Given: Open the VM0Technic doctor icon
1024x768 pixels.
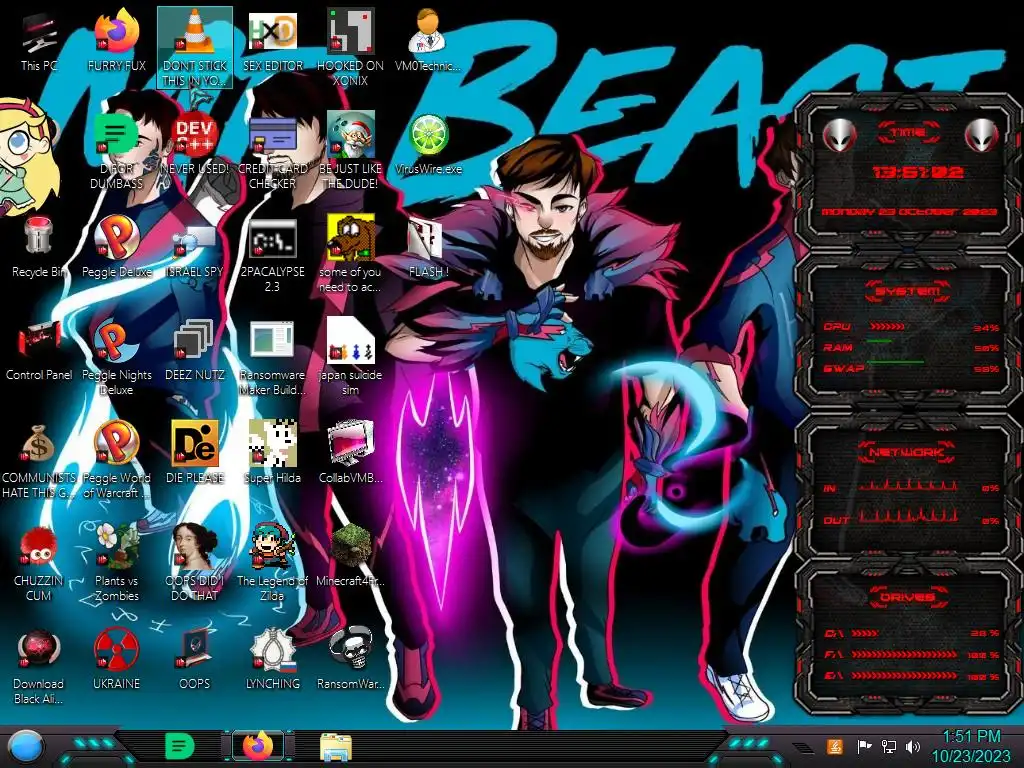Looking at the screenshot, I should click(x=428, y=42).
